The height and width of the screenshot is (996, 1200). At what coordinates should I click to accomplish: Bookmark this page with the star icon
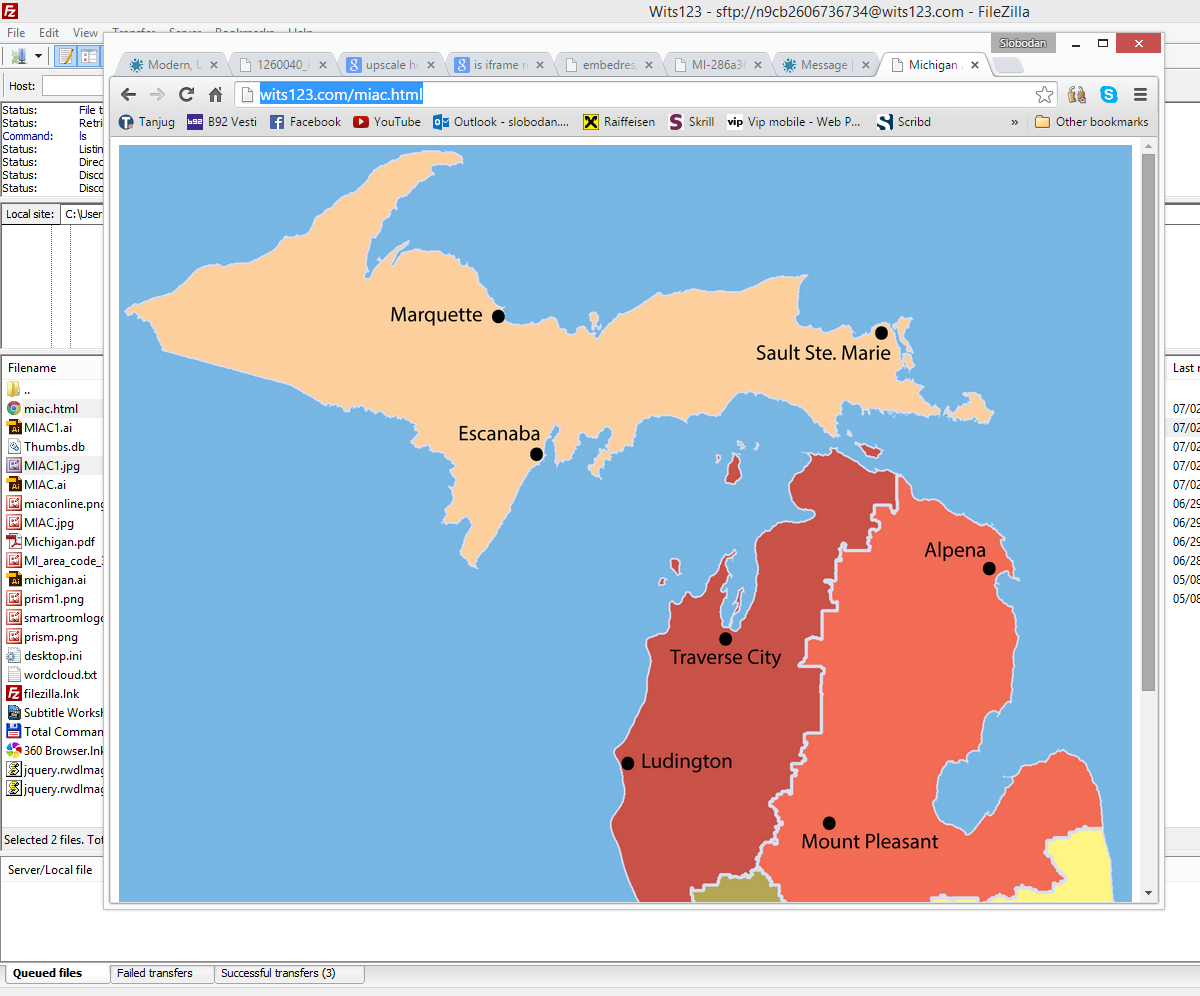click(x=1044, y=95)
